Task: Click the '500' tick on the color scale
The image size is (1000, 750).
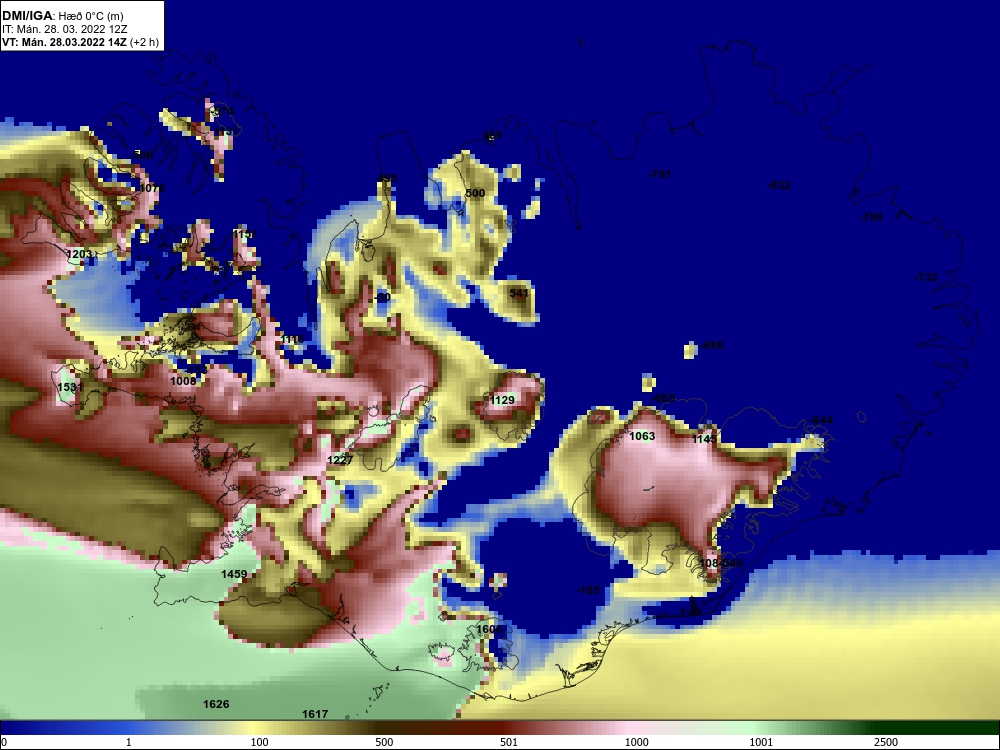Action: (385, 742)
